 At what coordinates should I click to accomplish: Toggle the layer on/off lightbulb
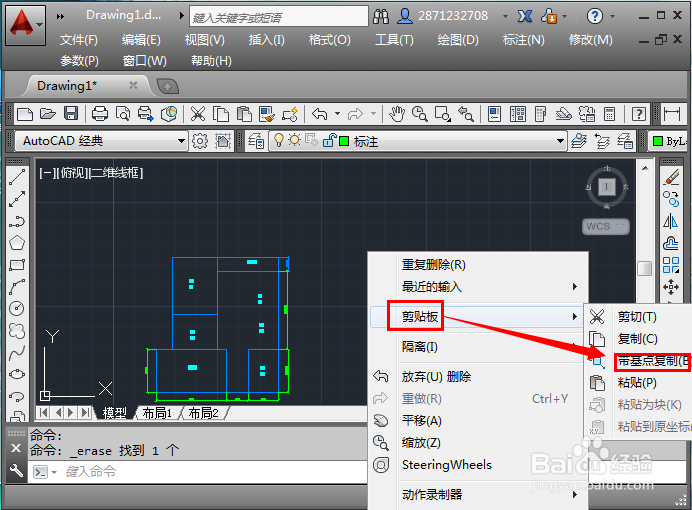pyautogui.click(x=278, y=140)
